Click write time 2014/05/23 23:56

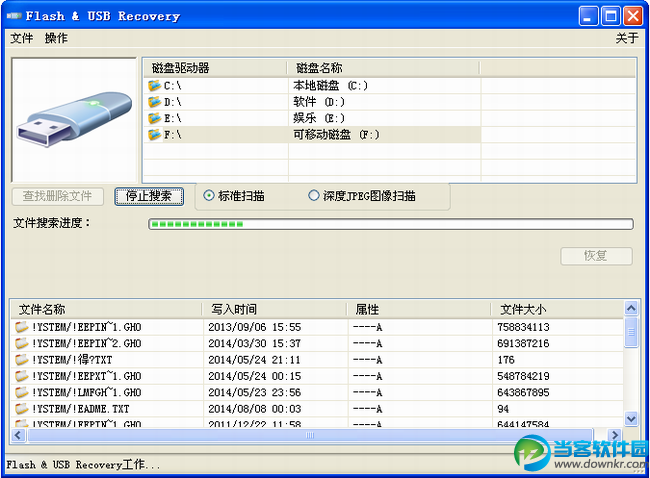(x=255, y=392)
